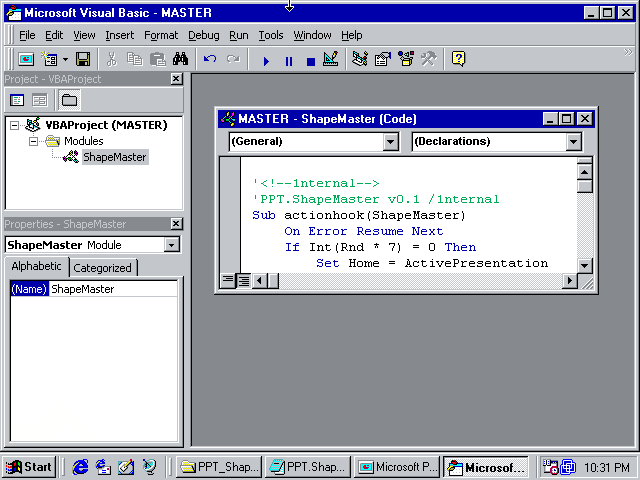Switch to the Categorized tab
Image resolution: width=640 pixels, height=480 pixels.
pyautogui.click(x=102, y=268)
